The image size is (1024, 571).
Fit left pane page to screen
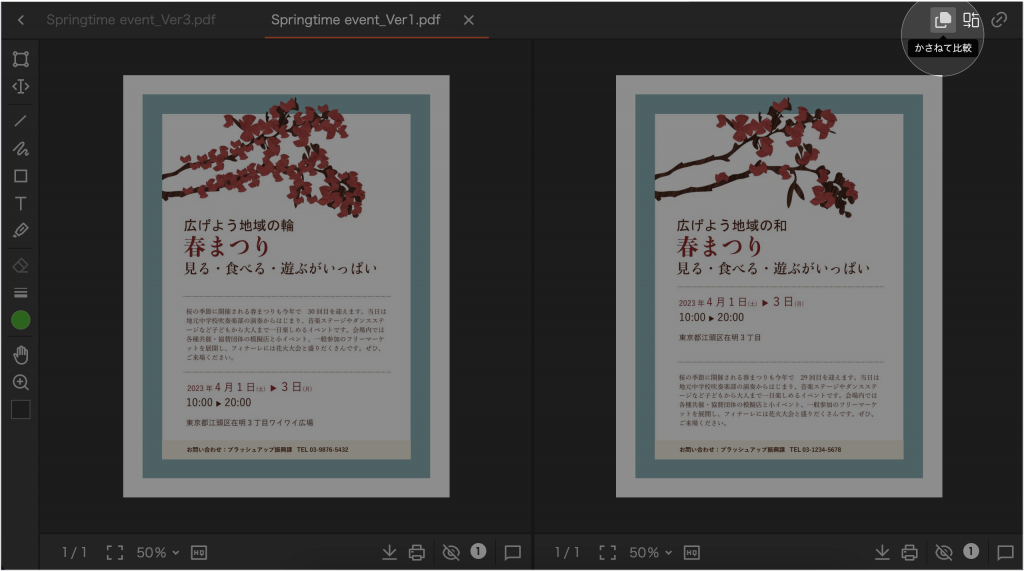click(115, 553)
